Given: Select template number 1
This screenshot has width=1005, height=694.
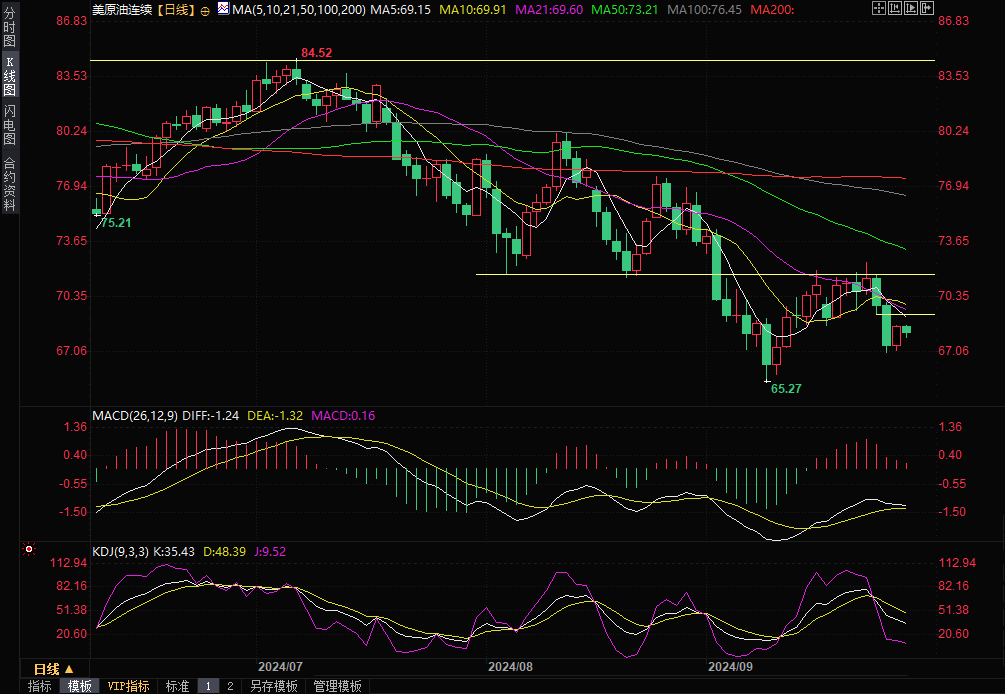Looking at the screenshot, I should (208, 686).
